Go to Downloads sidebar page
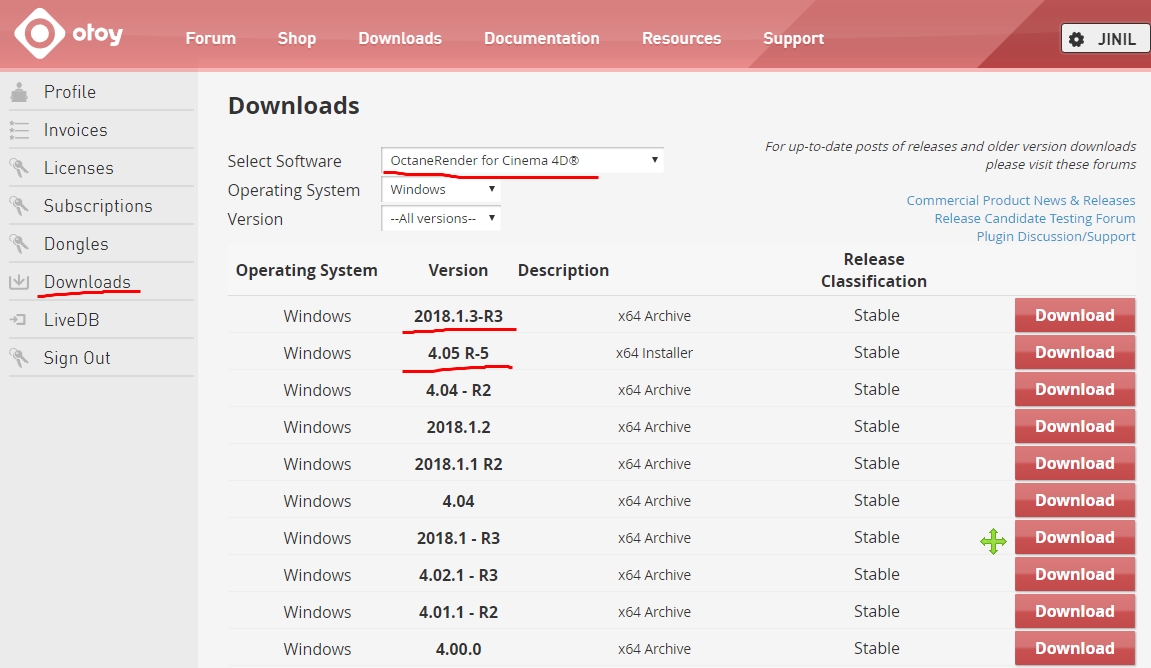 [87, 282]
